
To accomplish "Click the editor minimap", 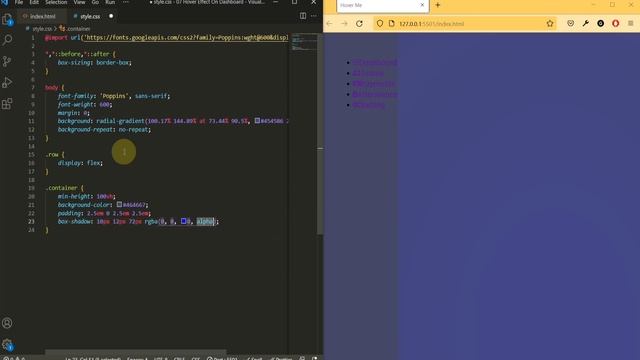I will [x=304, y=42].
